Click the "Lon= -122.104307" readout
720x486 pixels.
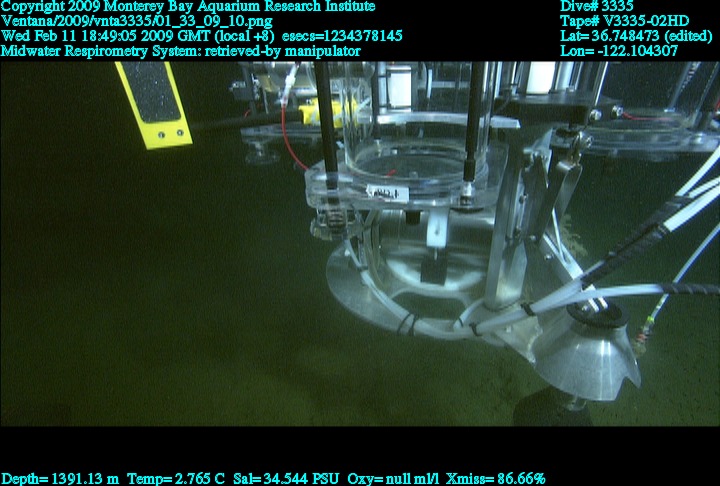point(619,51)
